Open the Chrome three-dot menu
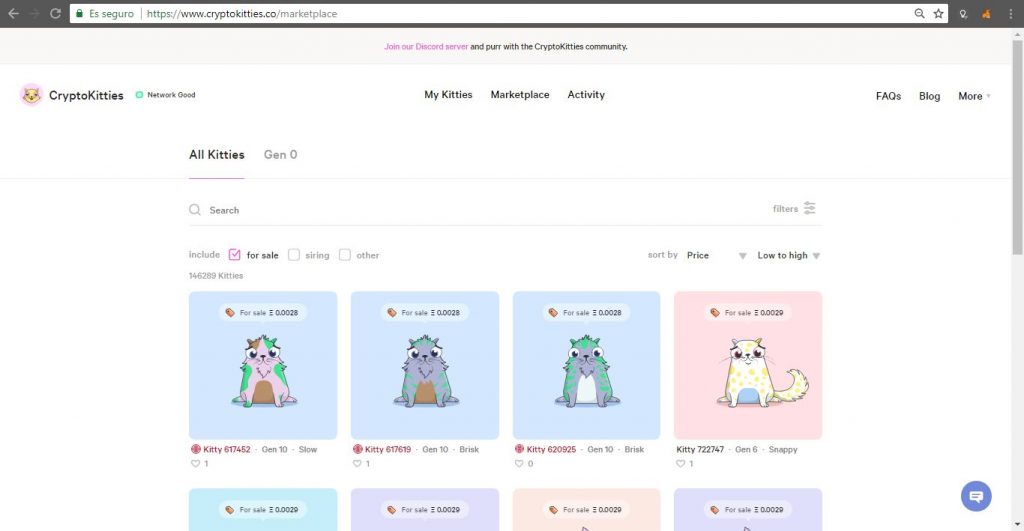 [x=1010, y=14]
